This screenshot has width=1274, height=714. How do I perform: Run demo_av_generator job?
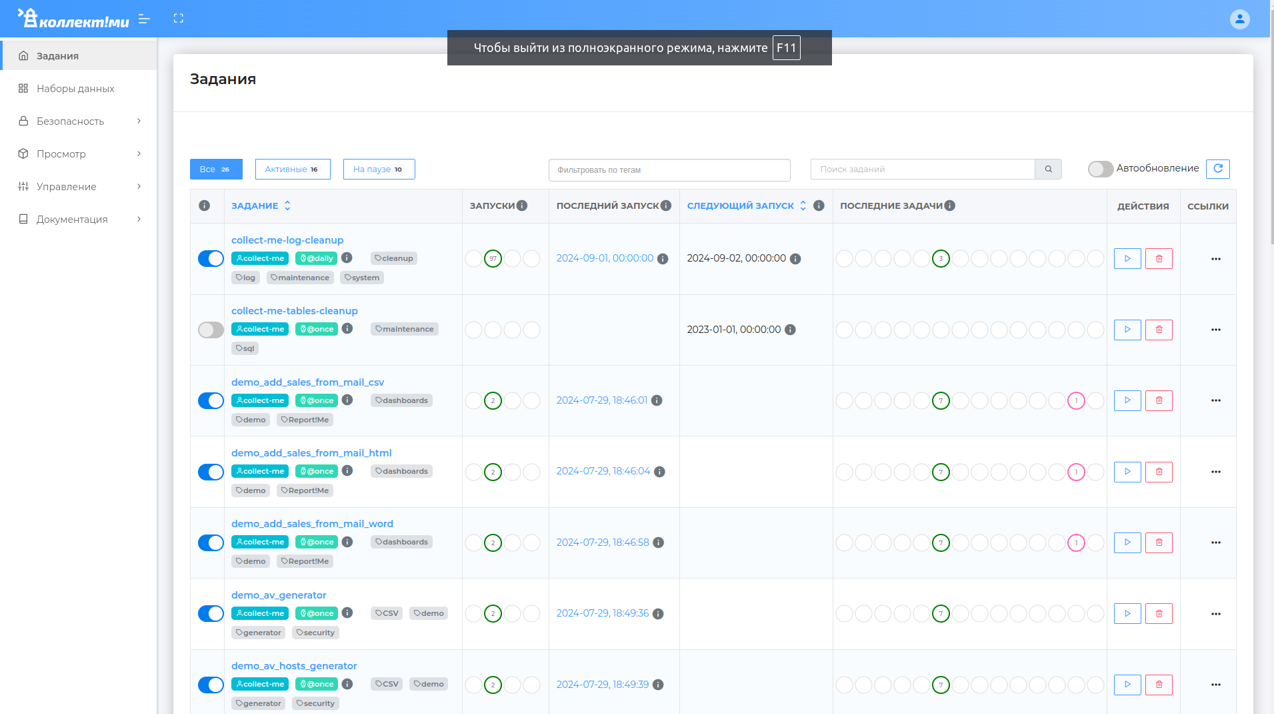1127,614
